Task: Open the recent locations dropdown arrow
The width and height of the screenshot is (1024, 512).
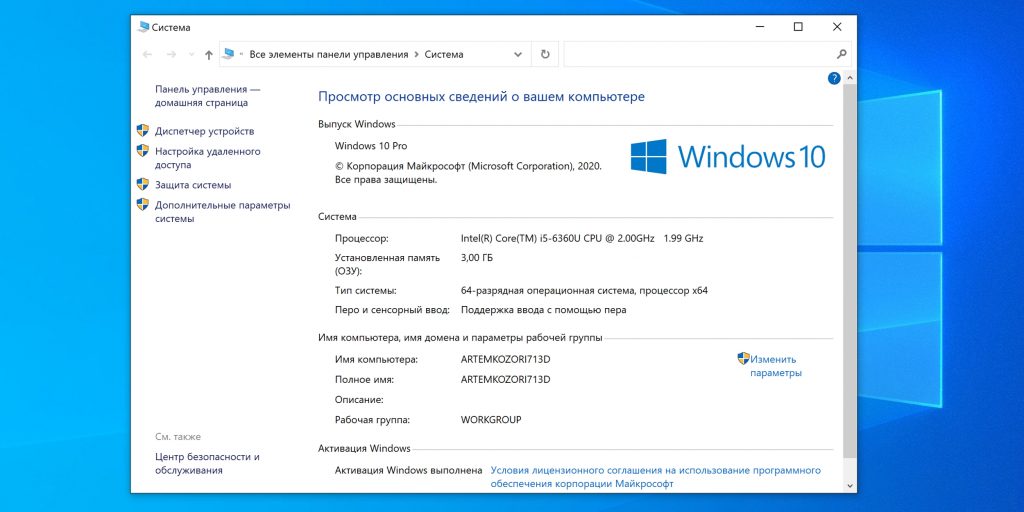Action: coord(191,55)
